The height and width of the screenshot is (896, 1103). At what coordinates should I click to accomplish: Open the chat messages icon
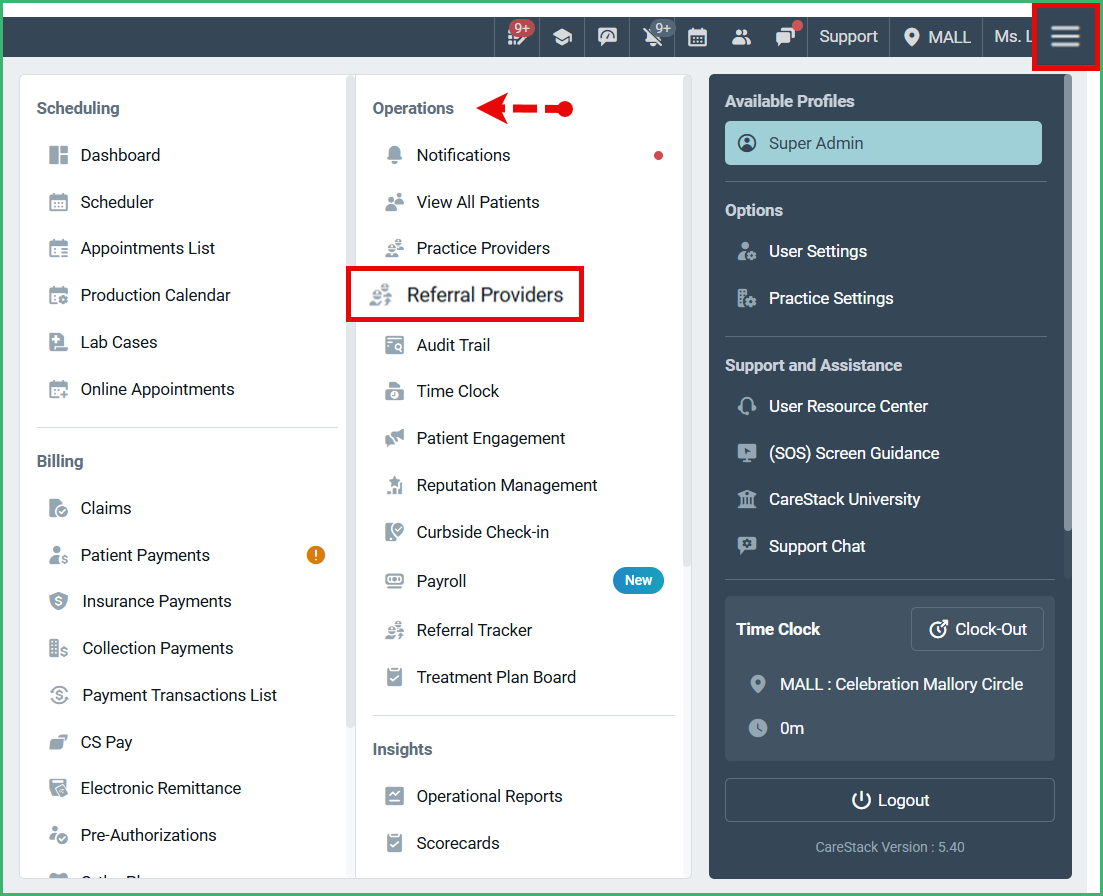coord(785,37)
